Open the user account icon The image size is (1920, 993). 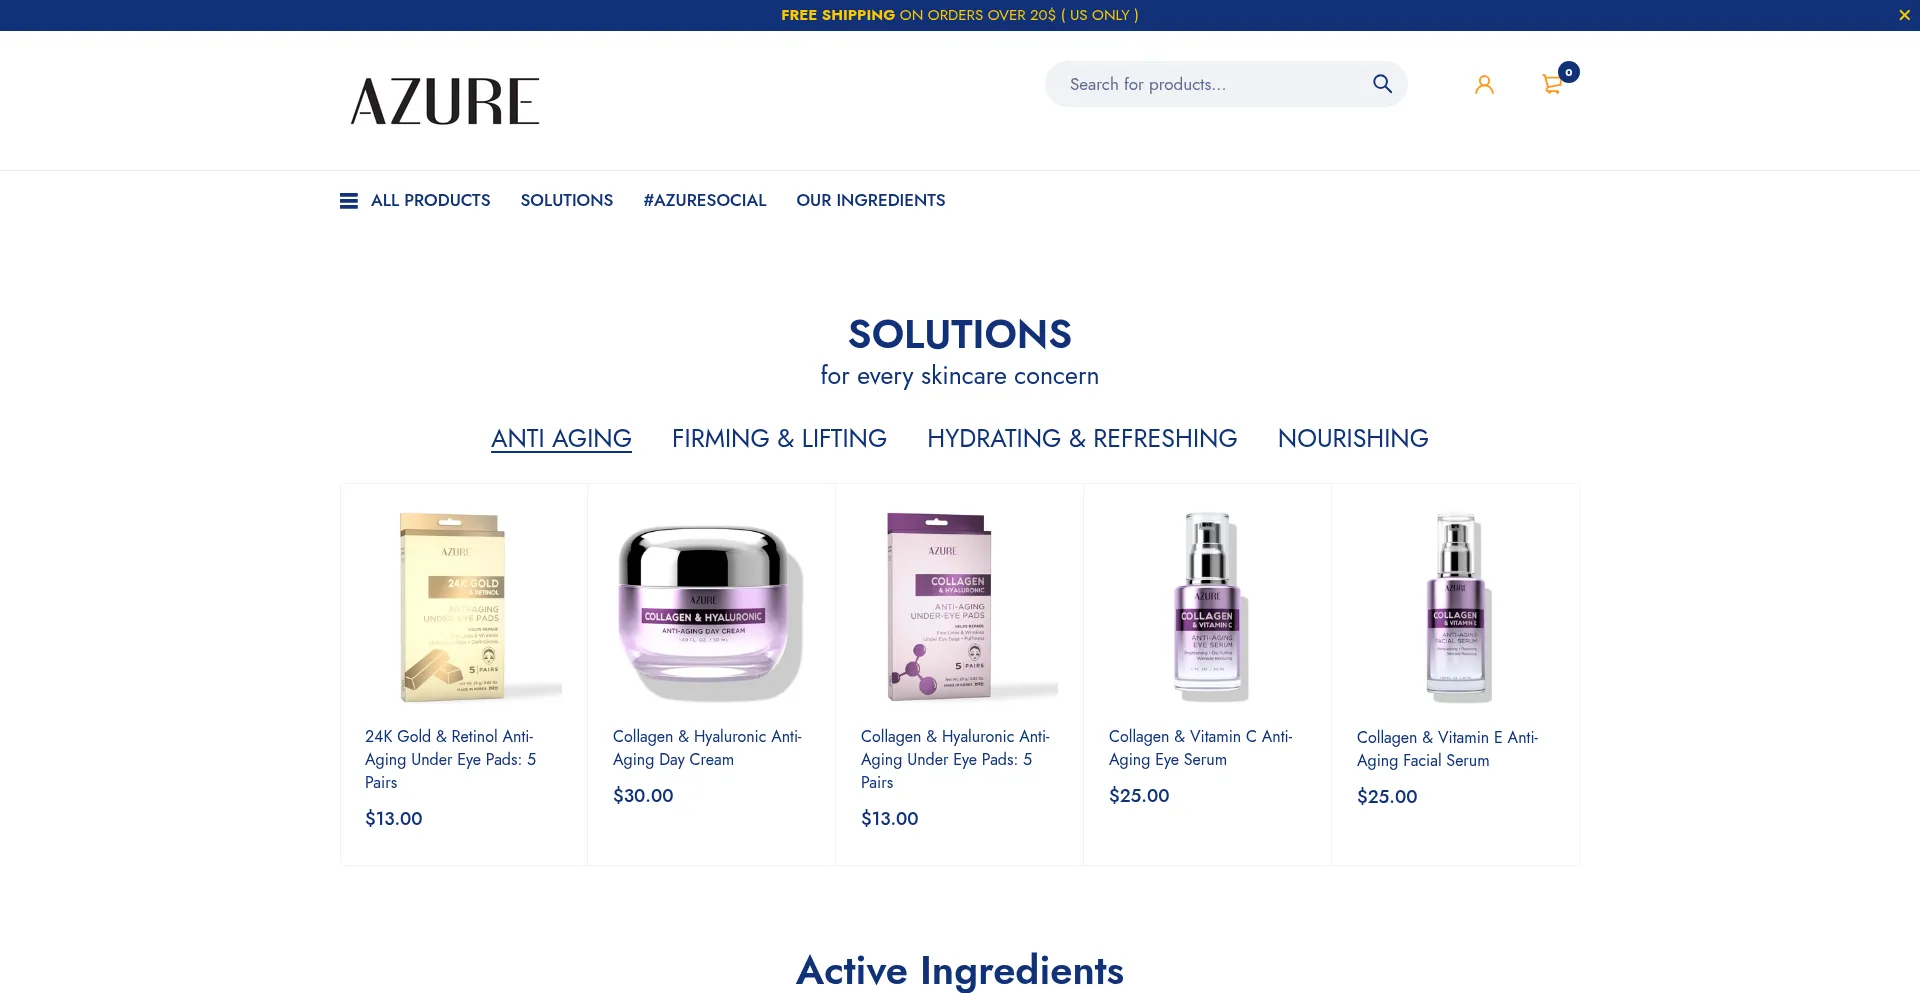click(x=1484, y=85)
